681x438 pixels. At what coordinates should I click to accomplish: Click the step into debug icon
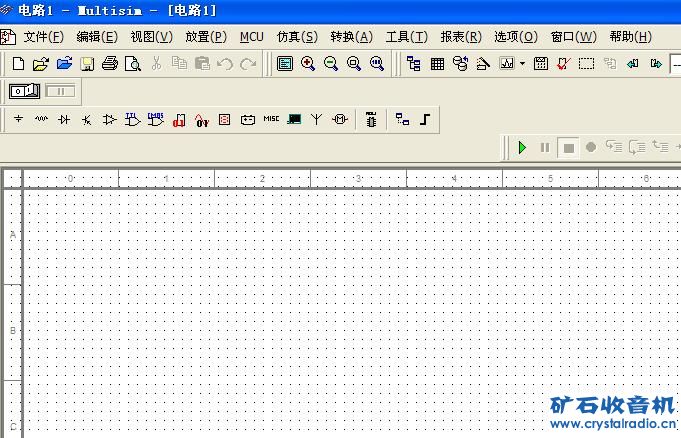tap(614, 147)
